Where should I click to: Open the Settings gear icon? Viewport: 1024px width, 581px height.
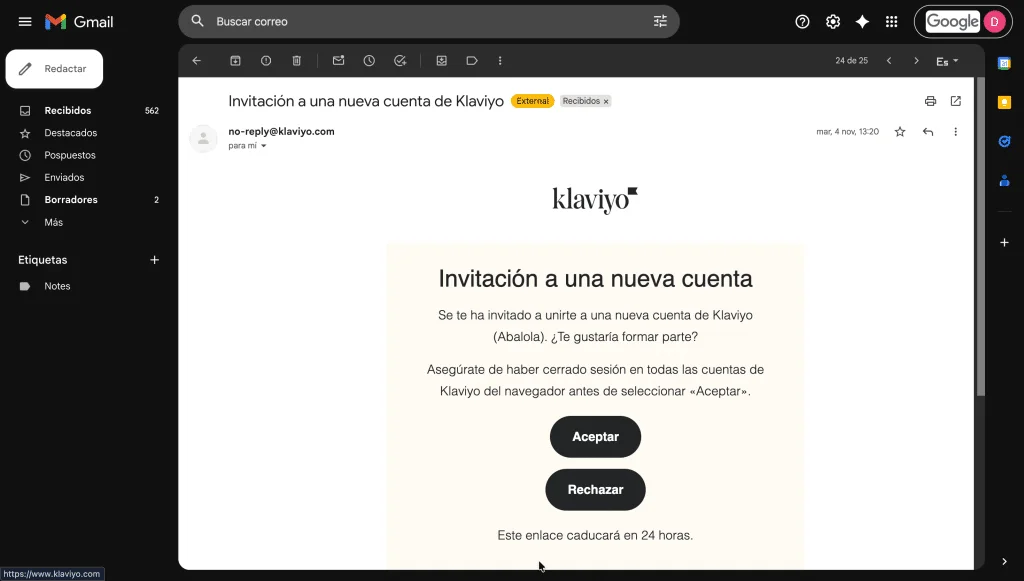tap(833, 22)
